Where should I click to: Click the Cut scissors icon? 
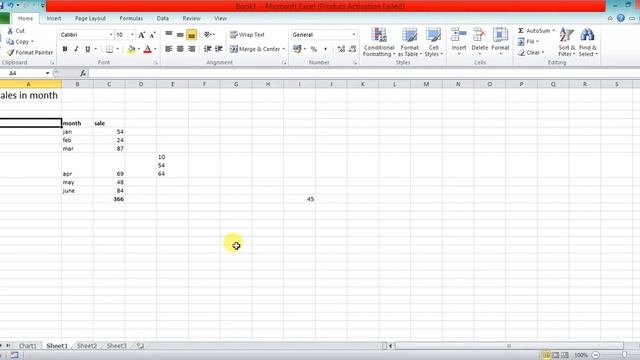click(x=10, y=31)
